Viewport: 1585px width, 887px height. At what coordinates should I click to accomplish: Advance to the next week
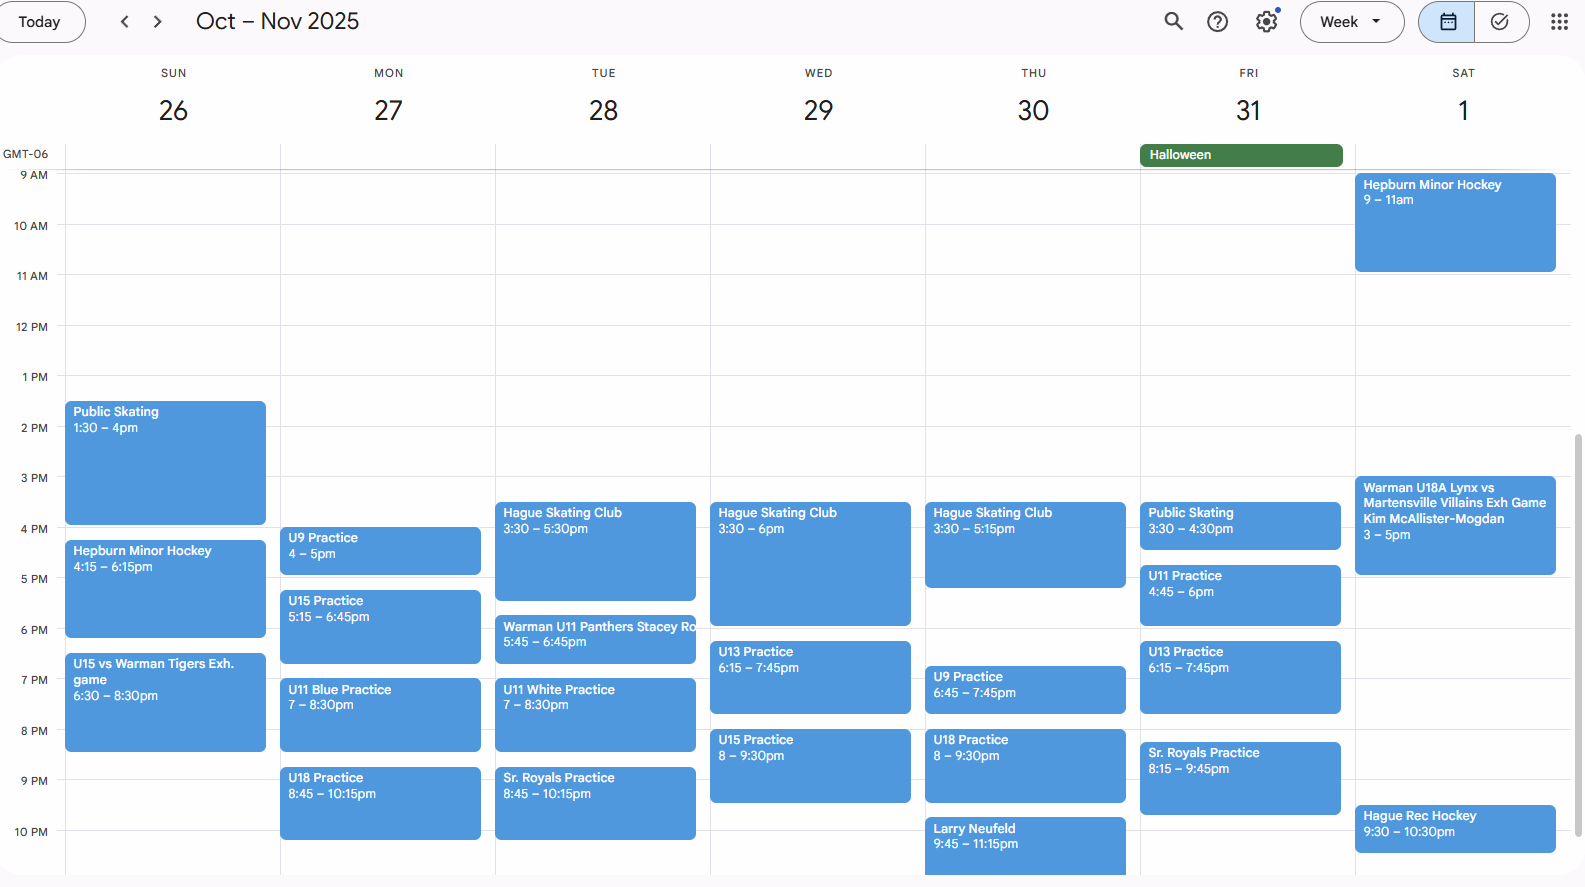tap(158, 22)
